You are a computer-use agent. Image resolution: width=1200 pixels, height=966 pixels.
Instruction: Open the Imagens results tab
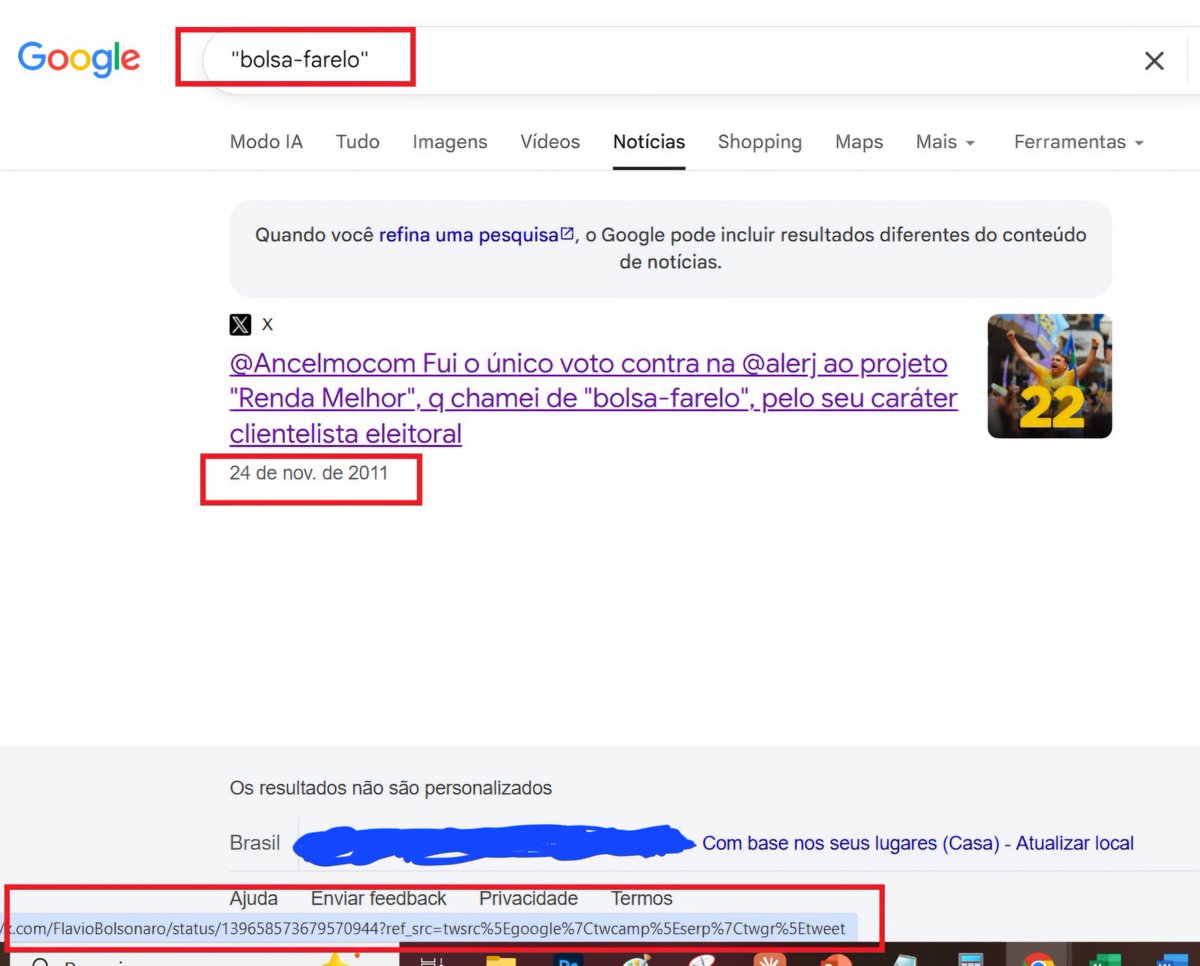(x=450, y=142)
